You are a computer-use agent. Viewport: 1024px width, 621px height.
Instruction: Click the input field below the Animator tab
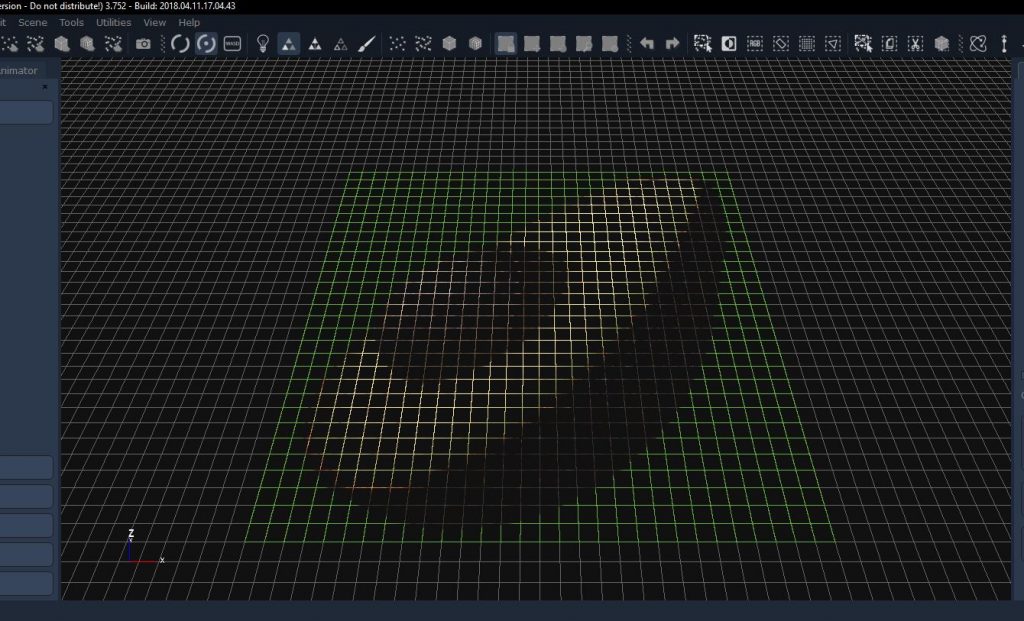pyautogui.click(x=27, y=111)
